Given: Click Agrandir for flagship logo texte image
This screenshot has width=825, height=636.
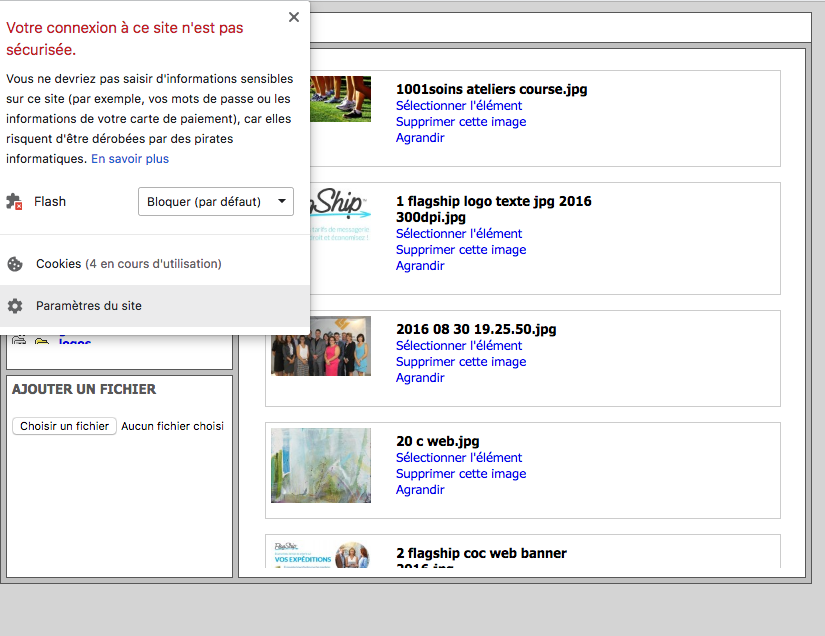Looking at the screenshot, I should (x=420, y=266).
